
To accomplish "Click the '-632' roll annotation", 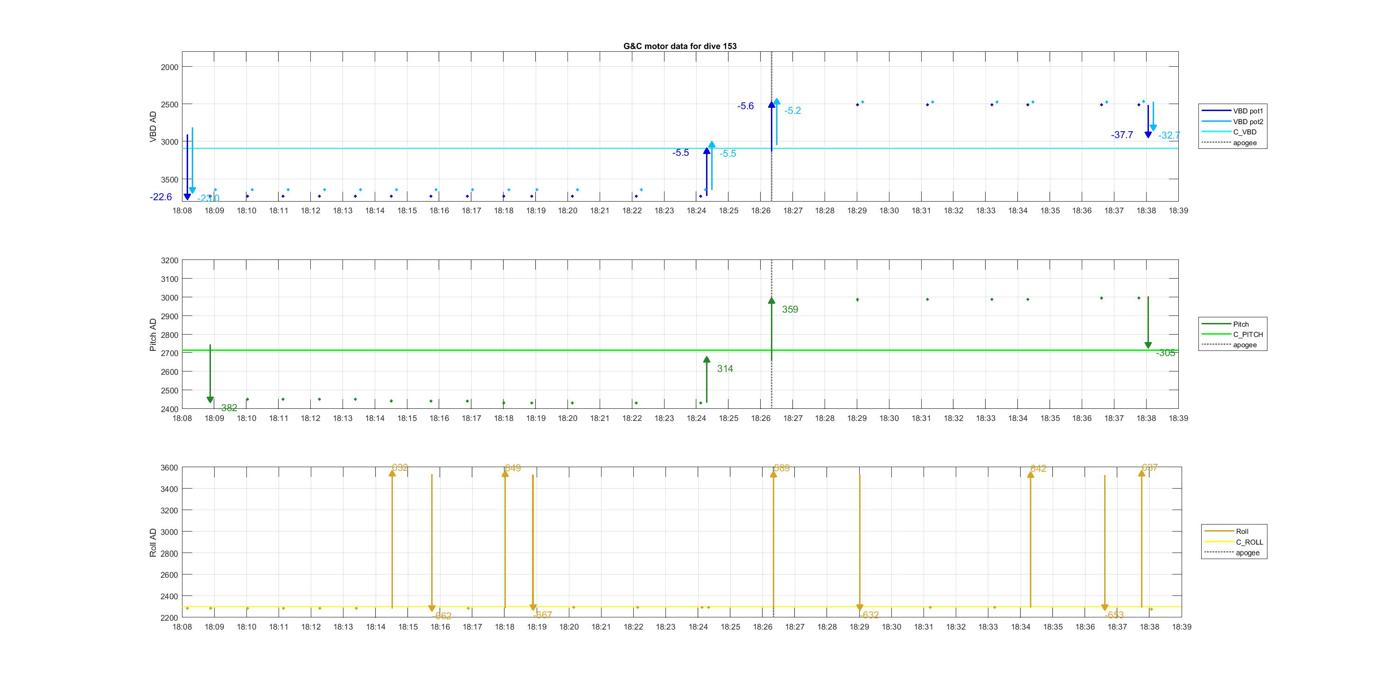I will coord(871,615).
